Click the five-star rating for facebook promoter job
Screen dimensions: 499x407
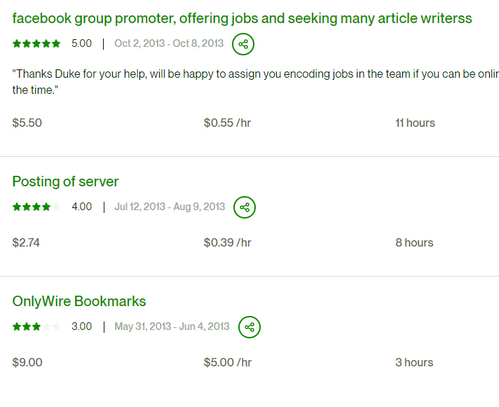click(x=36, y=44)
